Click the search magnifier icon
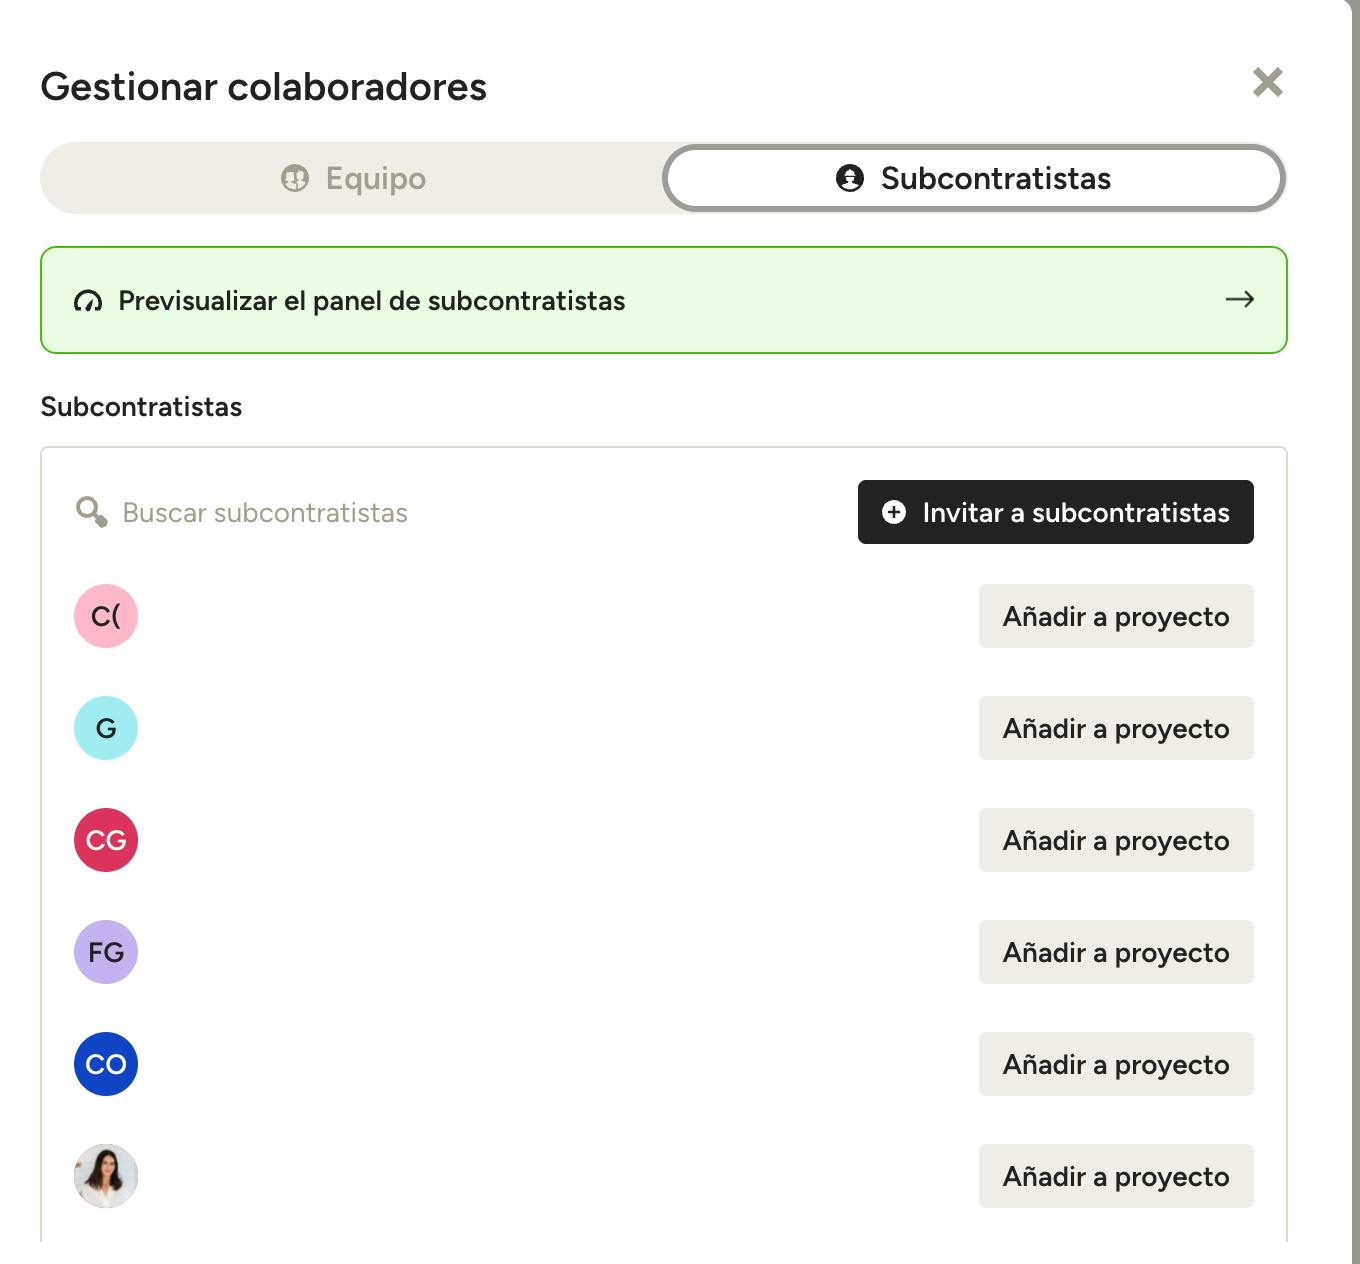The image size is (1360, 1264). [x=91, y=512]
